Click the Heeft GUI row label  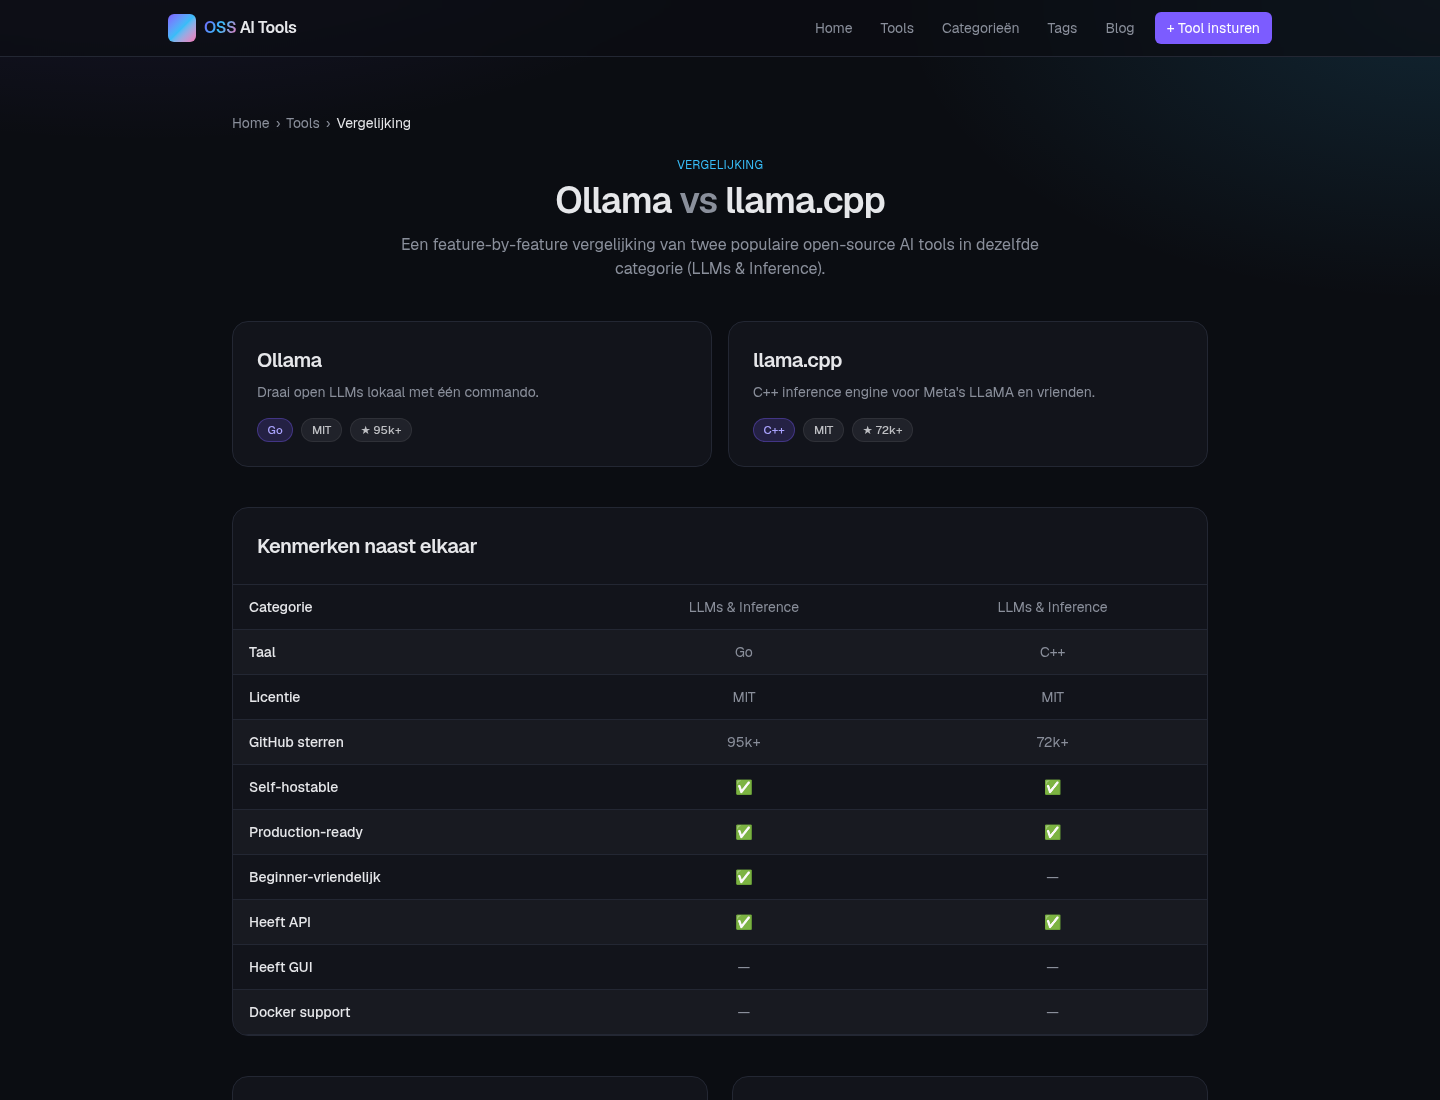click(x=281, y=967)
